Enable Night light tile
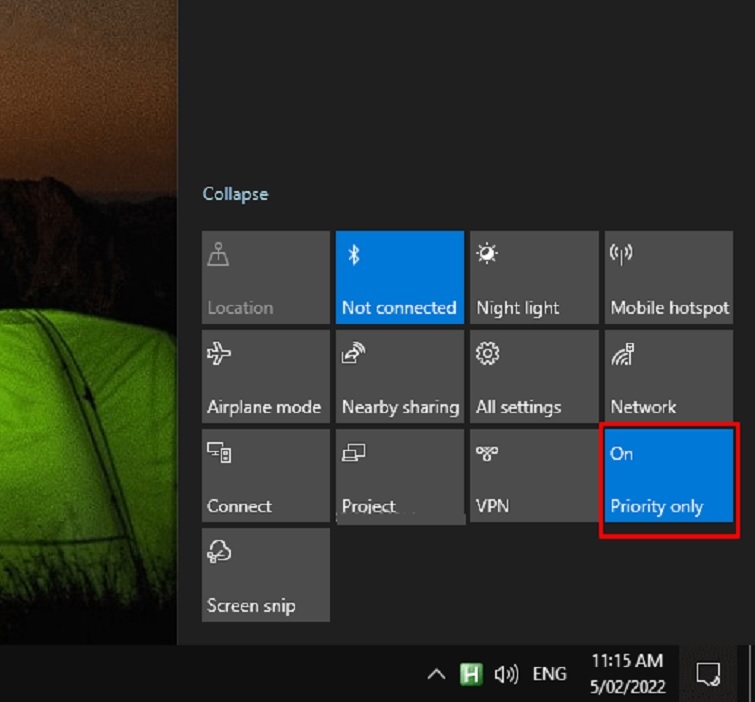755x702 pixels. coord(533,277)
